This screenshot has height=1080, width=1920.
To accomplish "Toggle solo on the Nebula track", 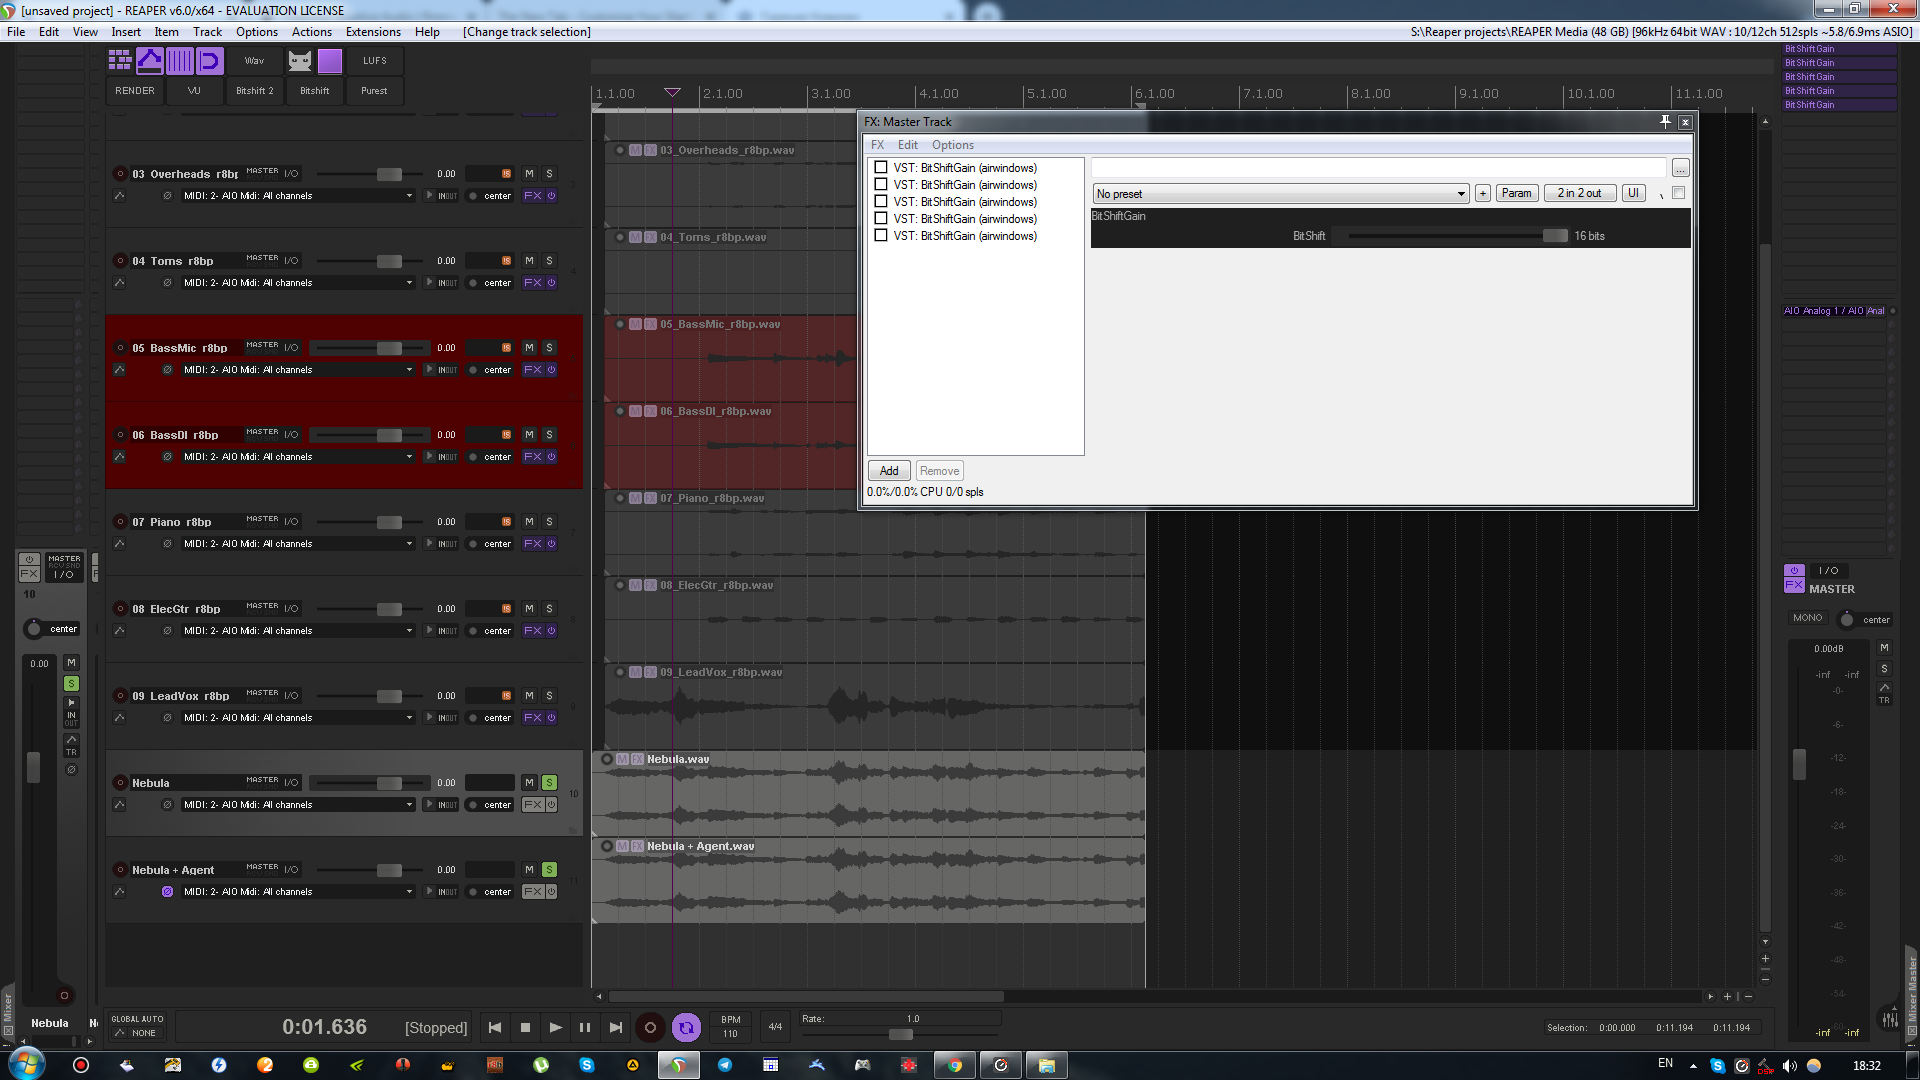I will click(x=549, y=783).
